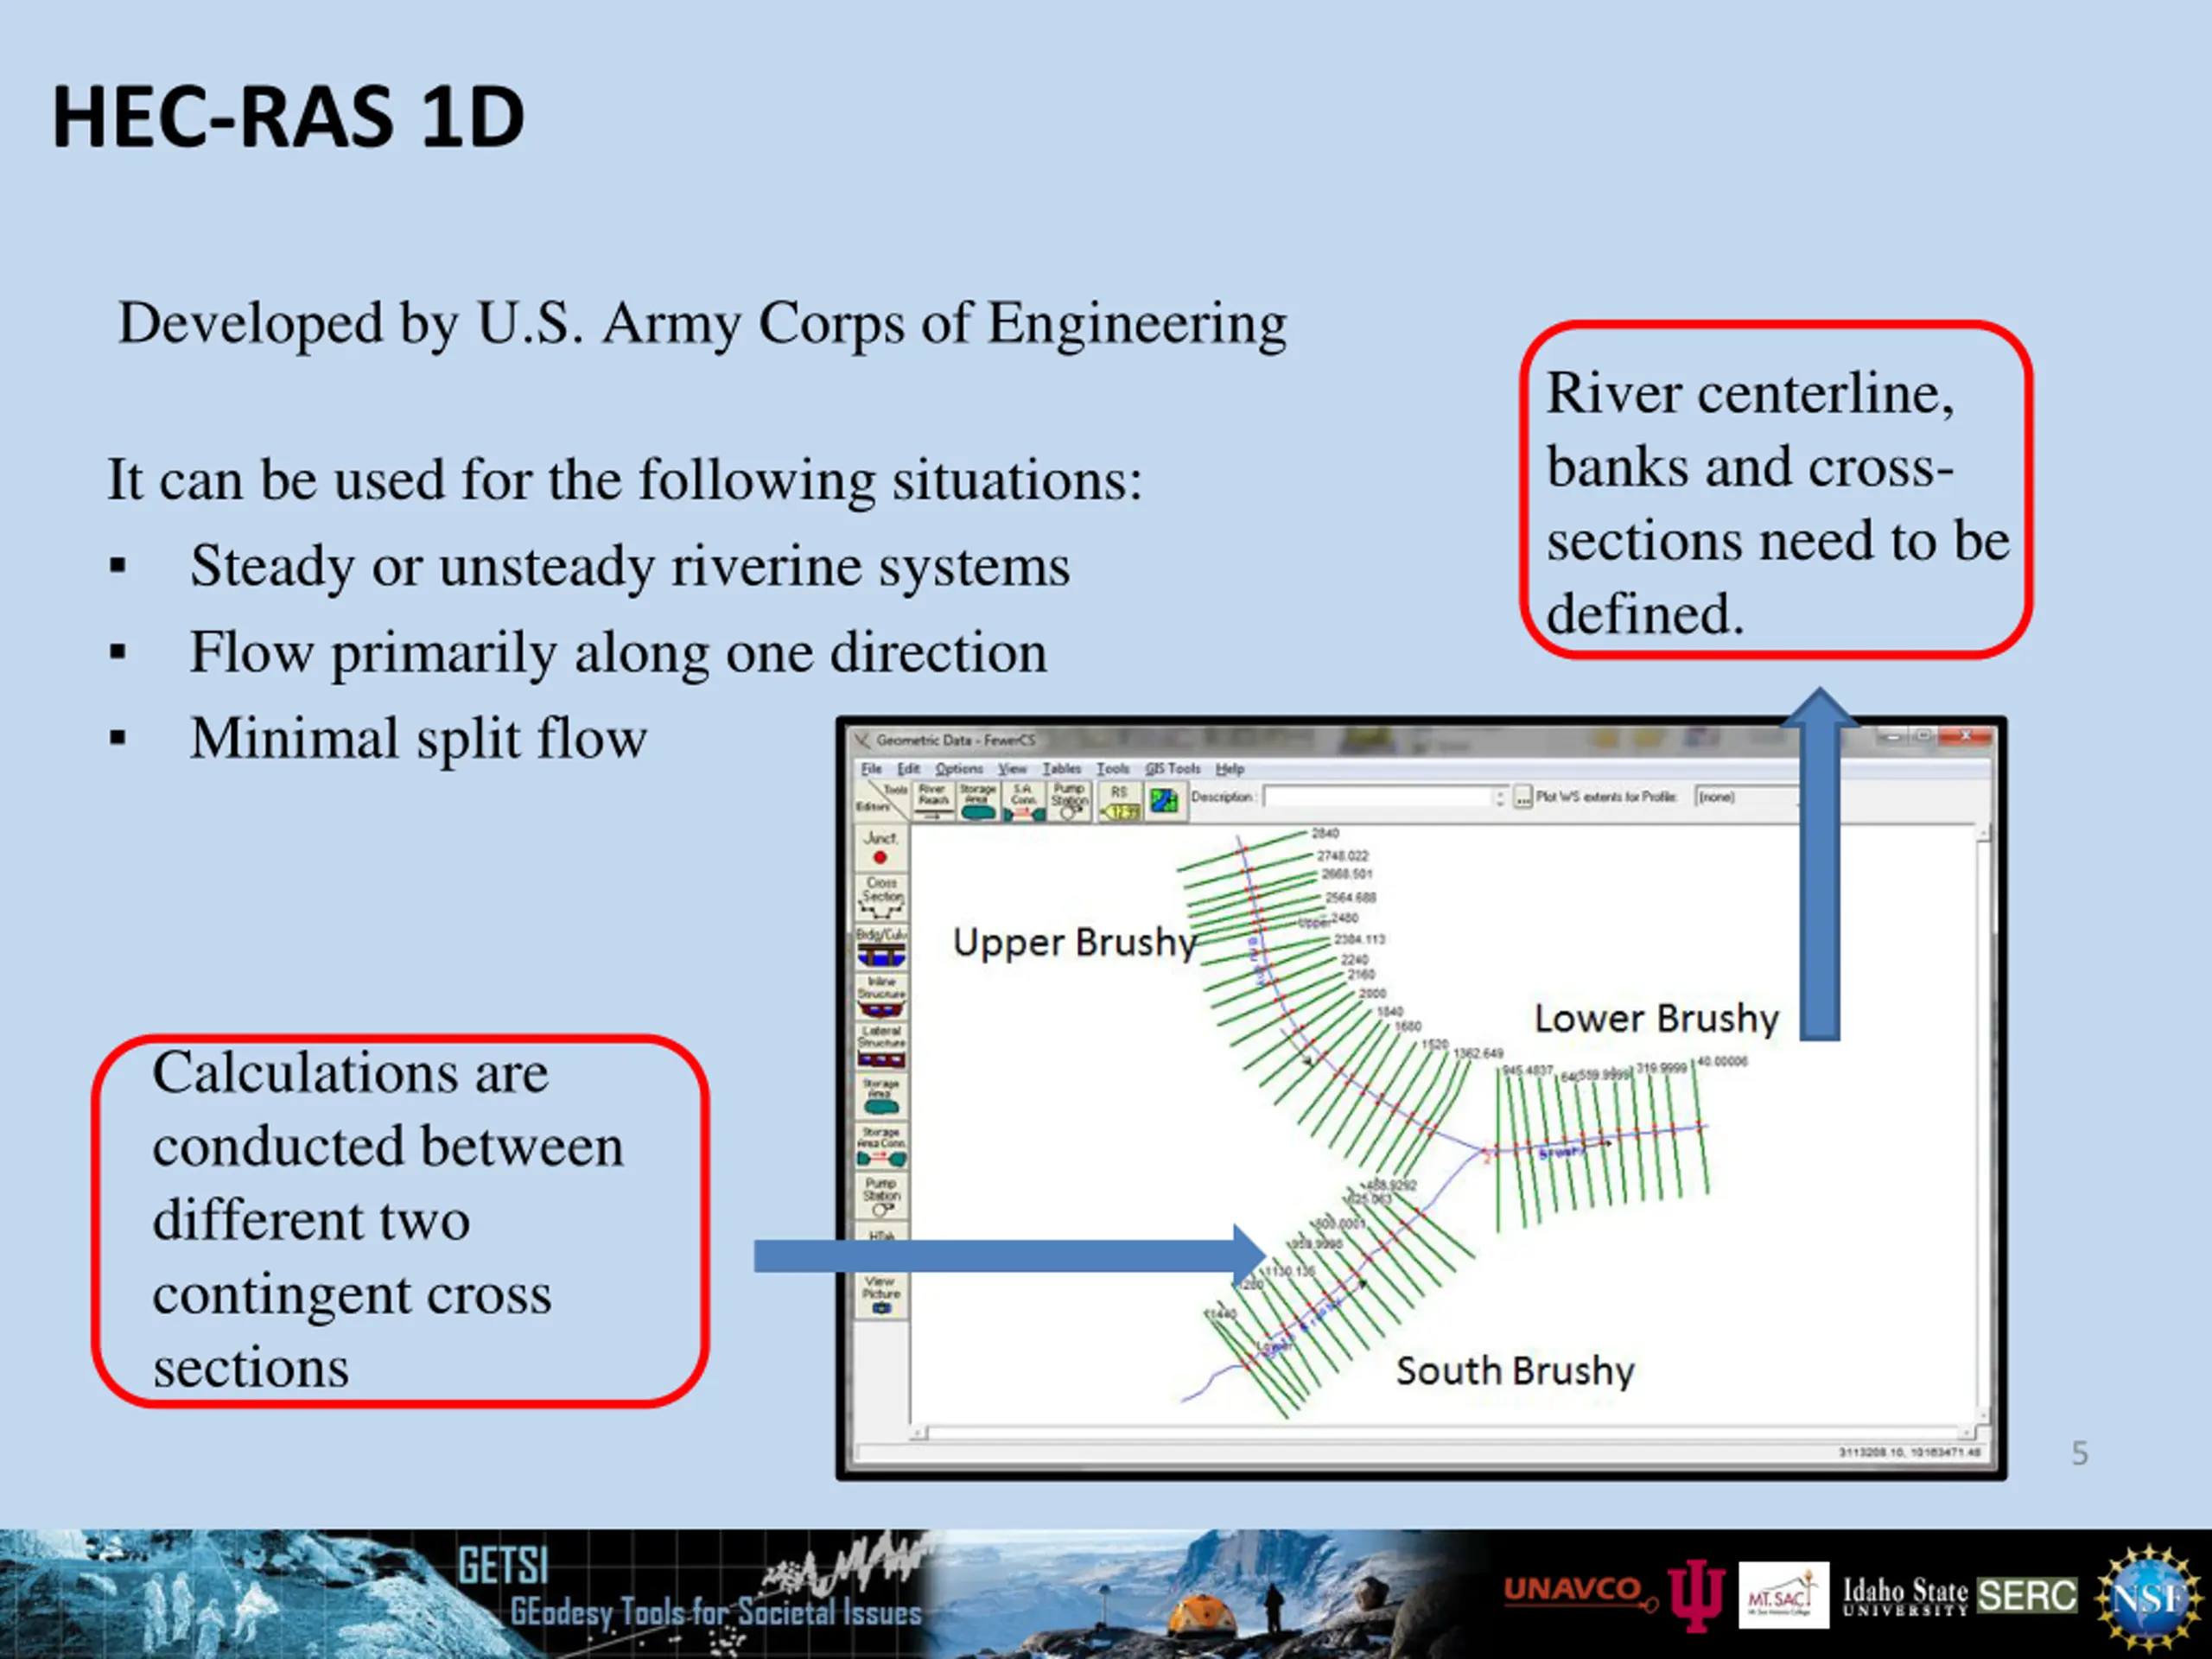Open the Brdg/Culv editor
Image resolution: width=2212 pixels, height=1659 pixels.
[881, 947]
